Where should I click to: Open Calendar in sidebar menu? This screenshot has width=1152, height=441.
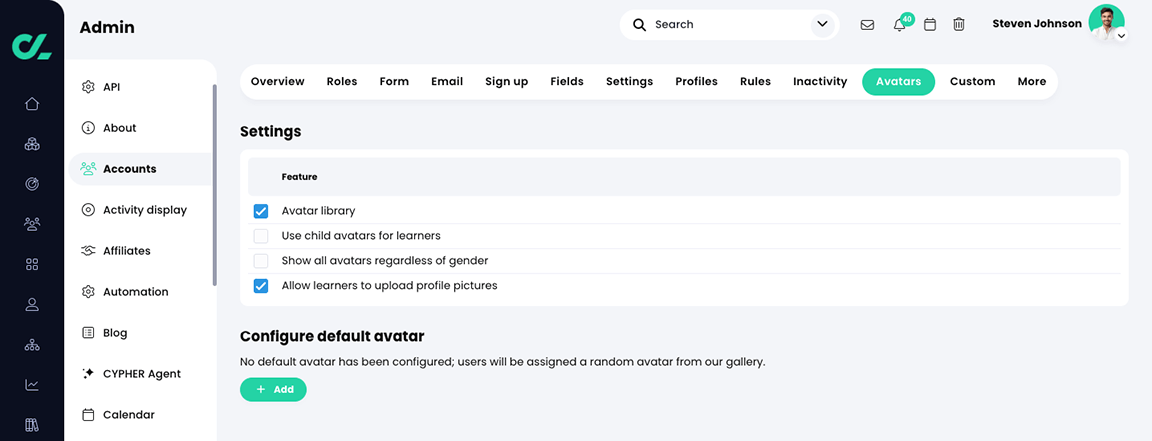click(x=129, y=415)
